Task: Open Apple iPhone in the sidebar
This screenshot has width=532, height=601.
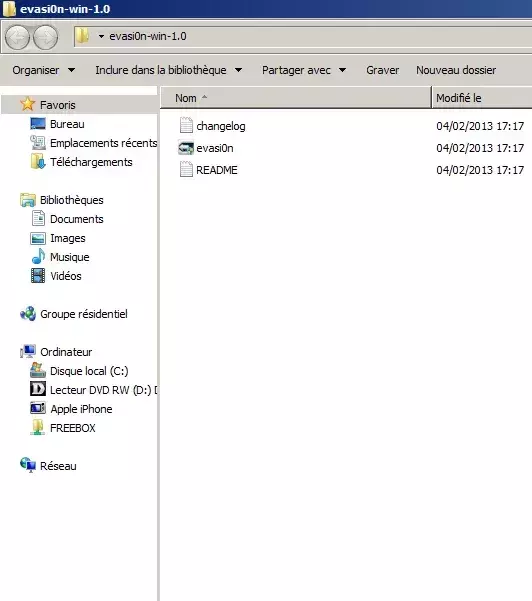Action: [81, 409]
